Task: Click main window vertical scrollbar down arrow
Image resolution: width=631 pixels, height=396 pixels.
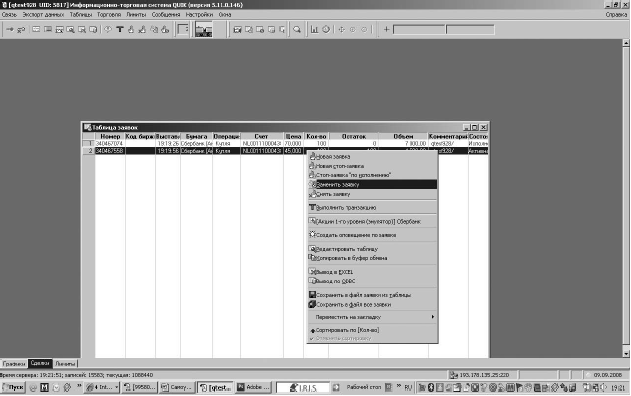Action: [626, 354]
